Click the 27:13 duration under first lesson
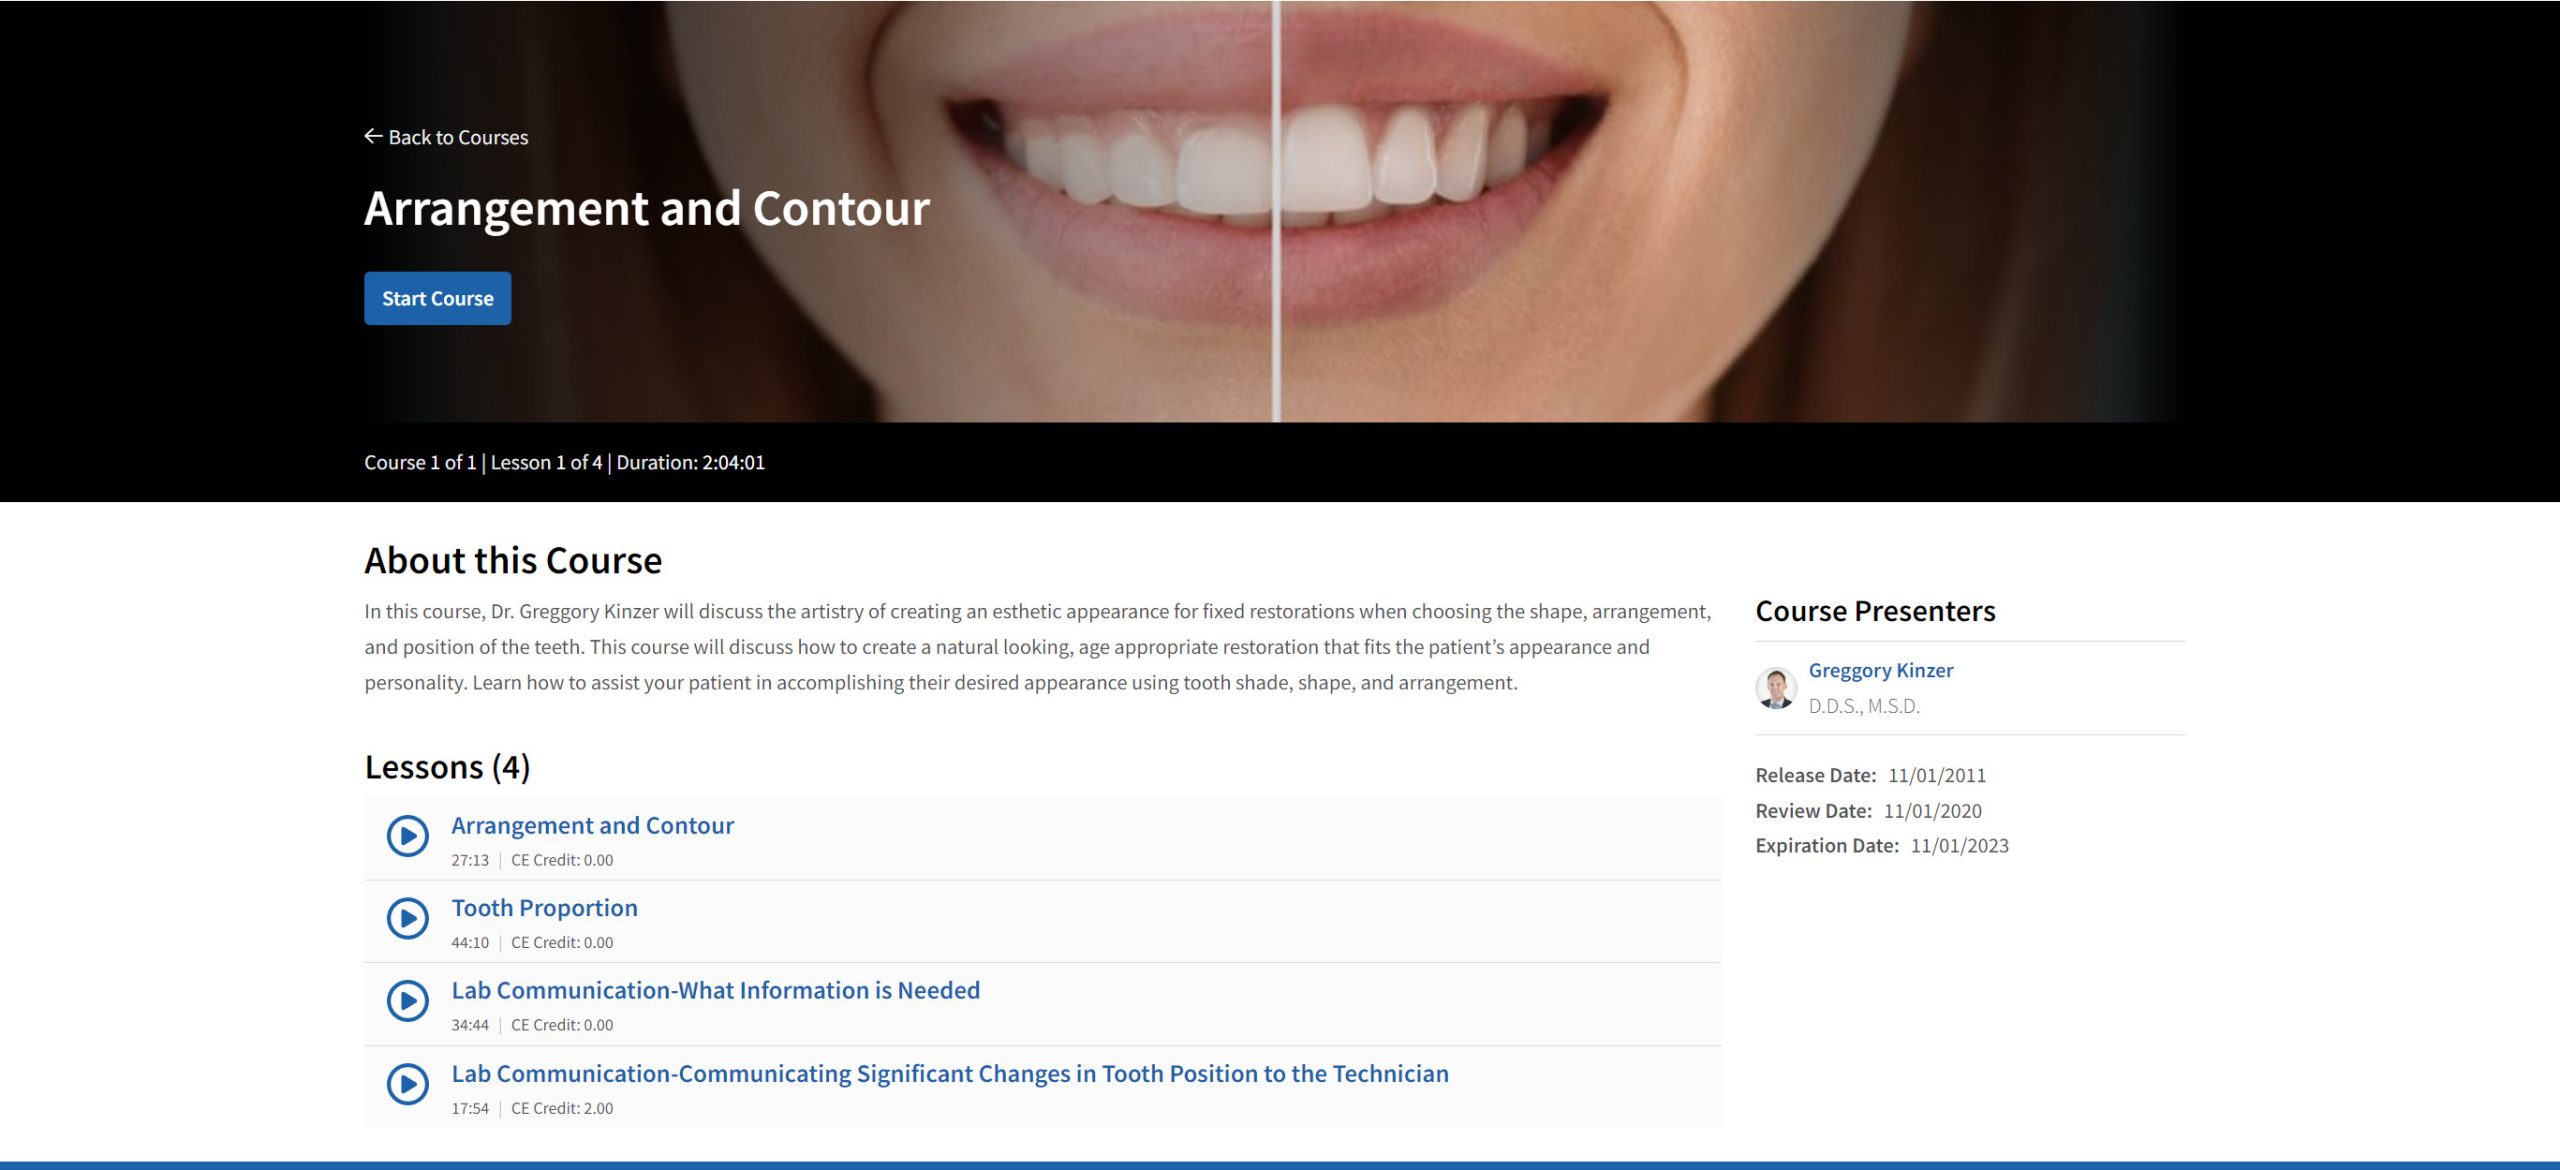Image resolution: width=2560 pixels, height=1170 pixels. [x=470, y=860]
